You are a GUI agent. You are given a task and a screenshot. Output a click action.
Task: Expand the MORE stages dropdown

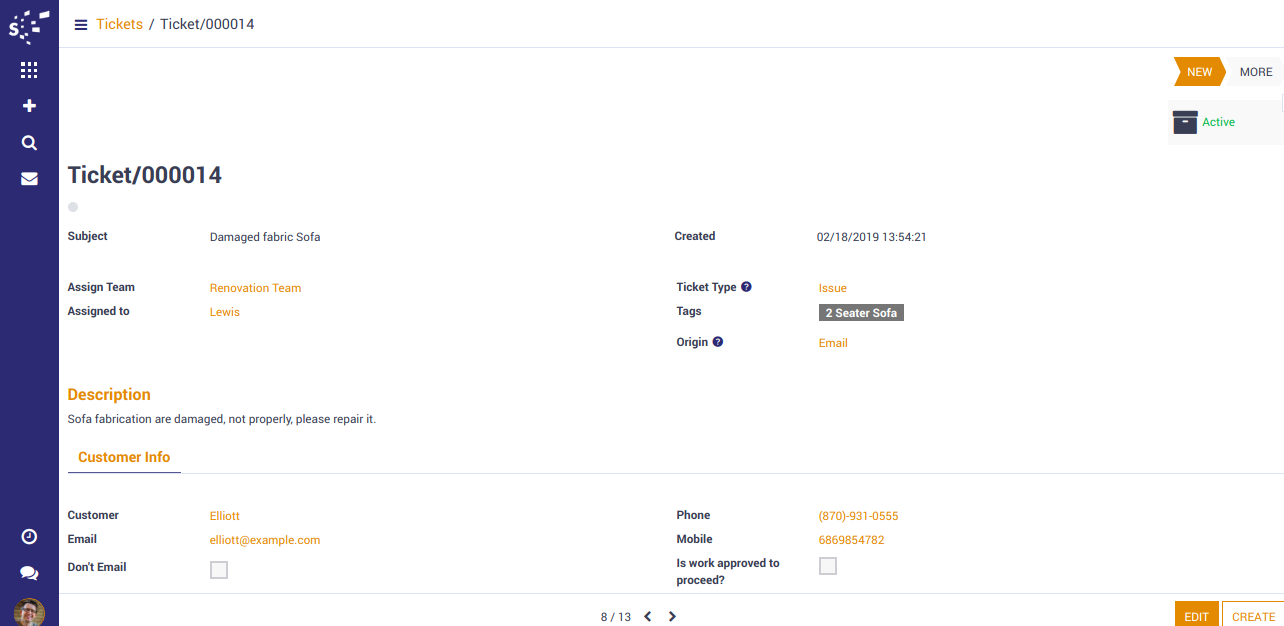1255,72
